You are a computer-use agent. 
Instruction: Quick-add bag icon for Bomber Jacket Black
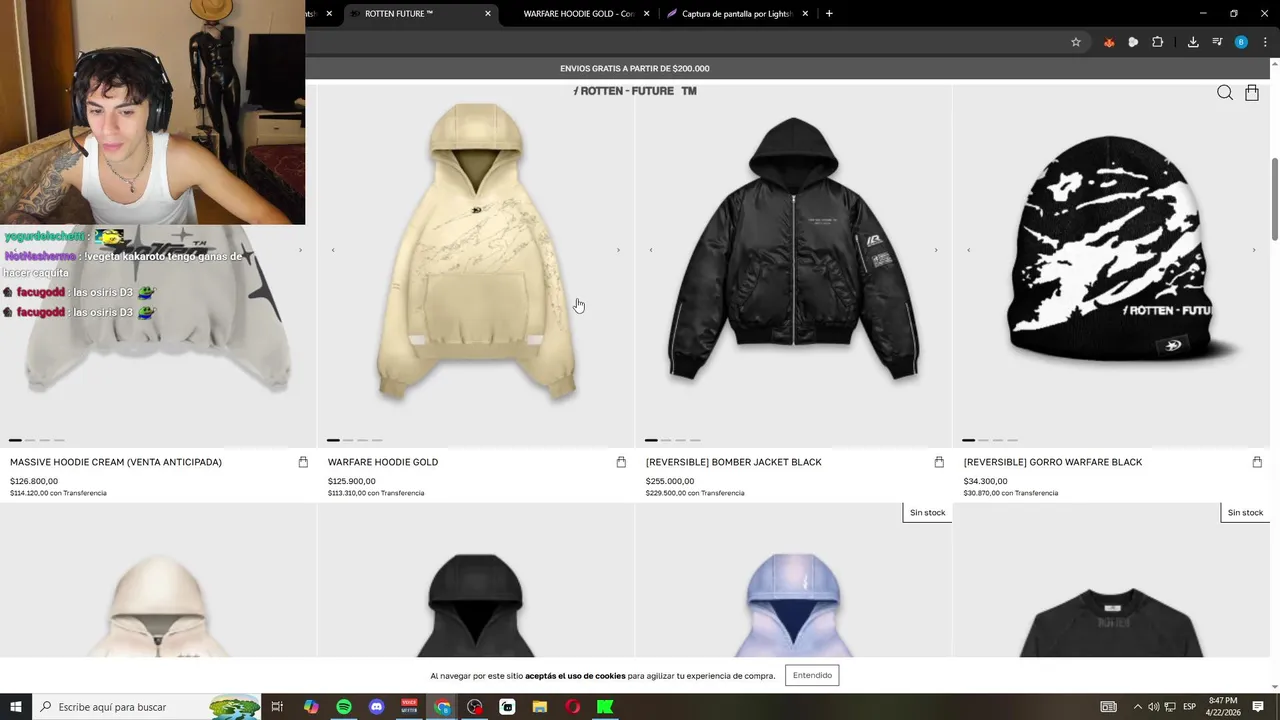(939, 462)
